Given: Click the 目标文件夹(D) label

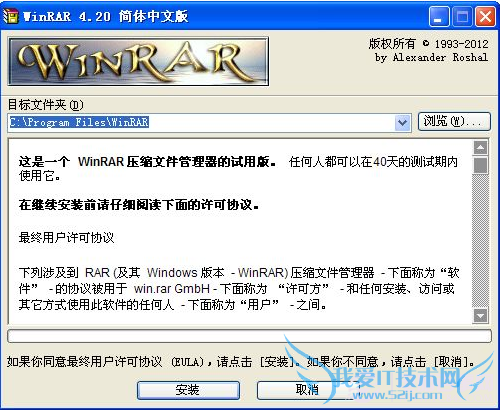Looking at the screenshot, I should click(x=45, y=105).
